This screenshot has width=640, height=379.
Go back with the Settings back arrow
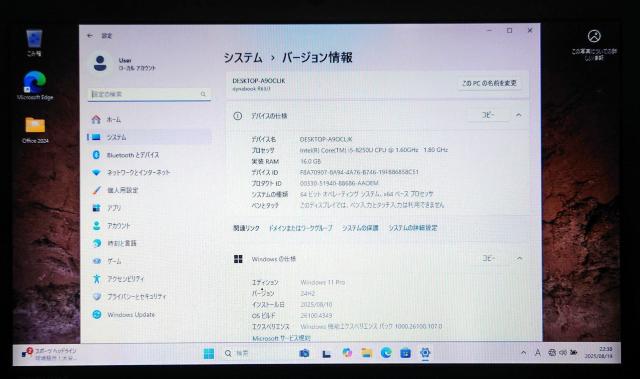point(90,35)
